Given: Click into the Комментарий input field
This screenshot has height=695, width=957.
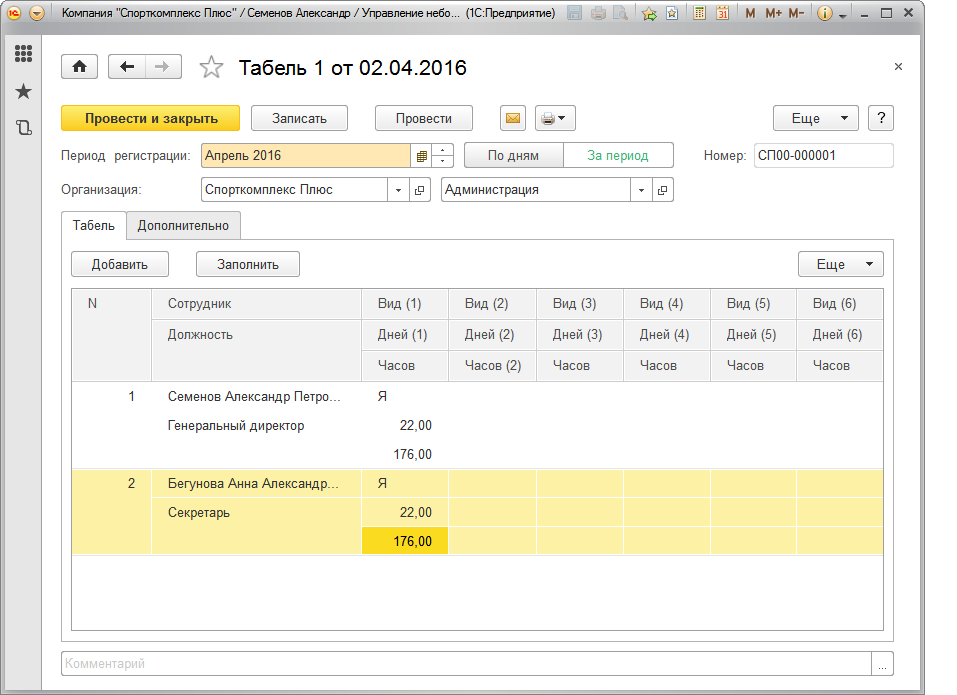Looking at the screenshot, I should point(465,663).
